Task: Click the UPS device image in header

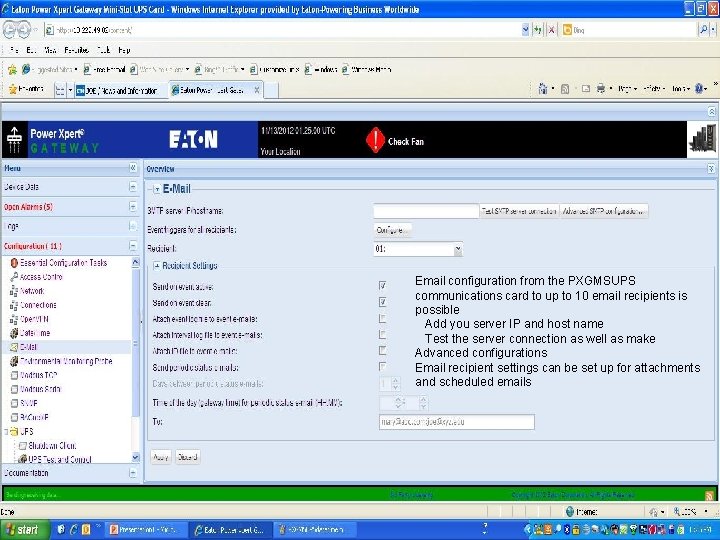Action: pos(702,140)
